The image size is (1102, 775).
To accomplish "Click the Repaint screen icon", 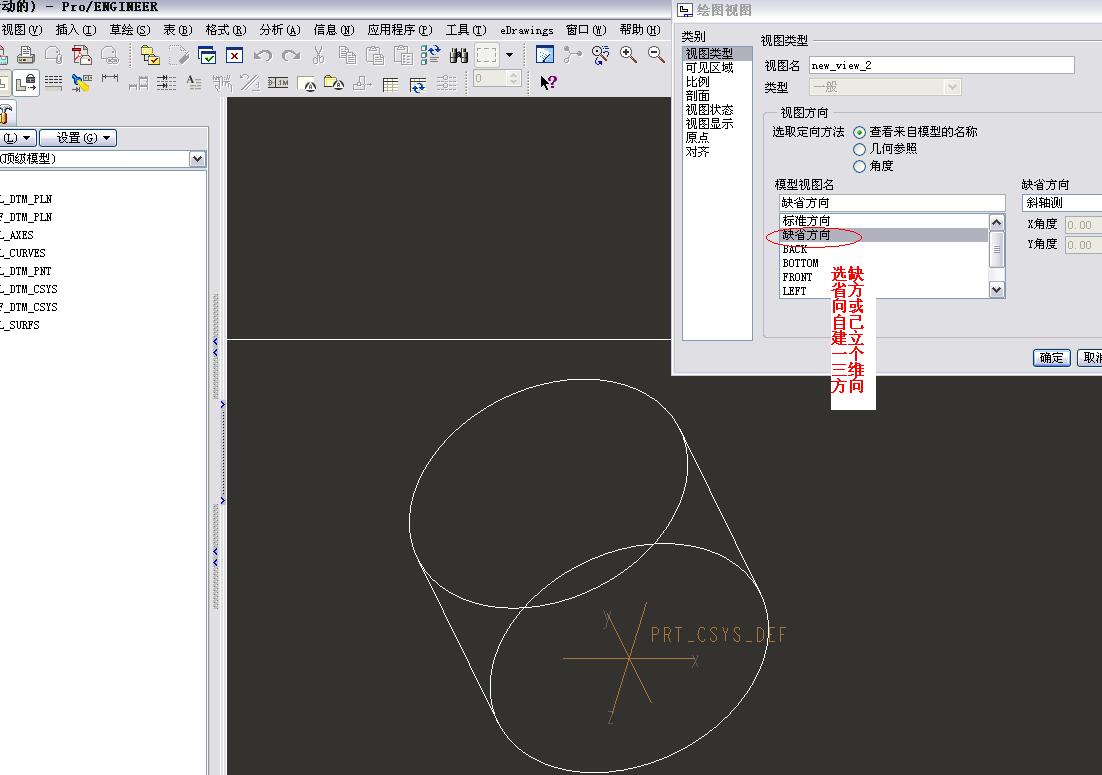I will pyautogui.click(x=545, y=55).
